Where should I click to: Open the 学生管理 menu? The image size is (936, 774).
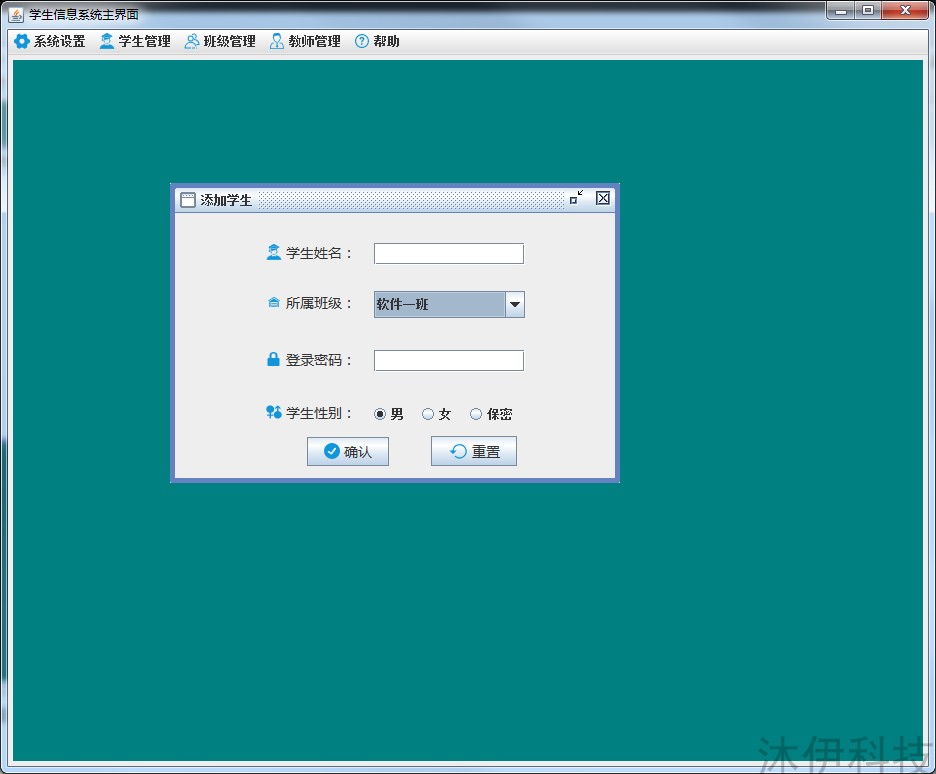[x=136, y=41]
